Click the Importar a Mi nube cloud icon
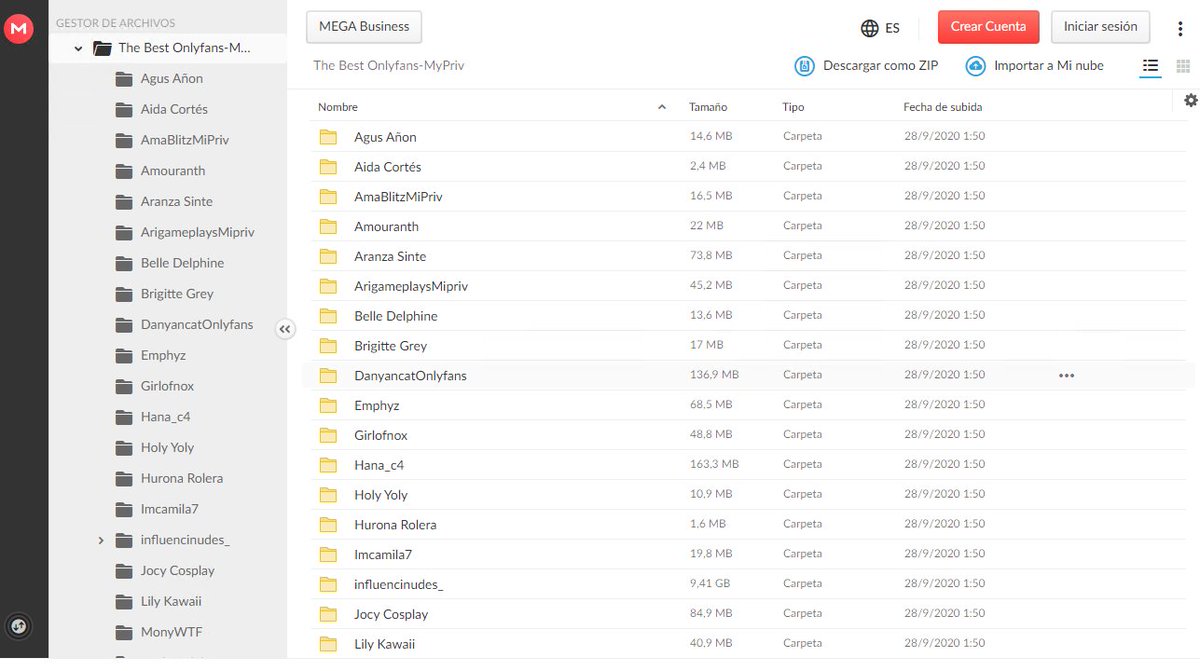Screen dimensions: 1200x671 click(x=976, y=66)
